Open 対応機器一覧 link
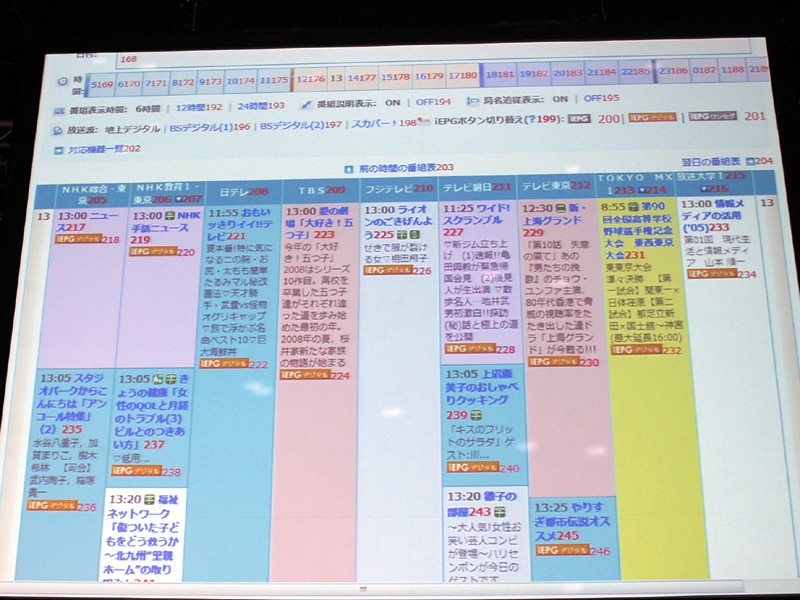The width and height of the screenshot is (800, 600). click(96, 149)
